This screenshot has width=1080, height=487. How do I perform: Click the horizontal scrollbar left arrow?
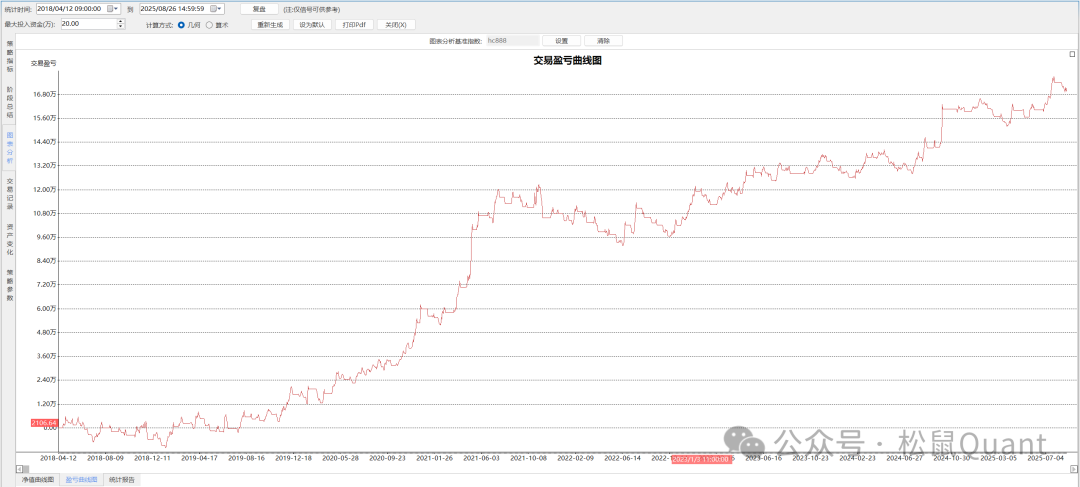coord(19,468)
